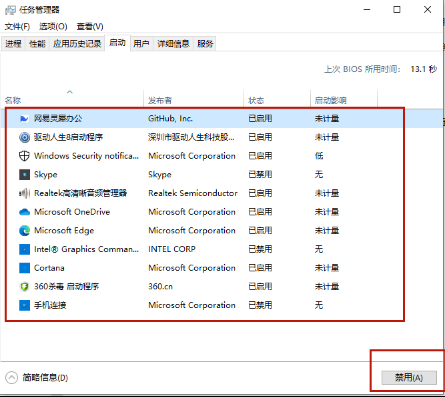Click the 网易灵犀办公 app icon
Image resolution: width=445 pixels, height=397 pixels.
coord(24,118)
